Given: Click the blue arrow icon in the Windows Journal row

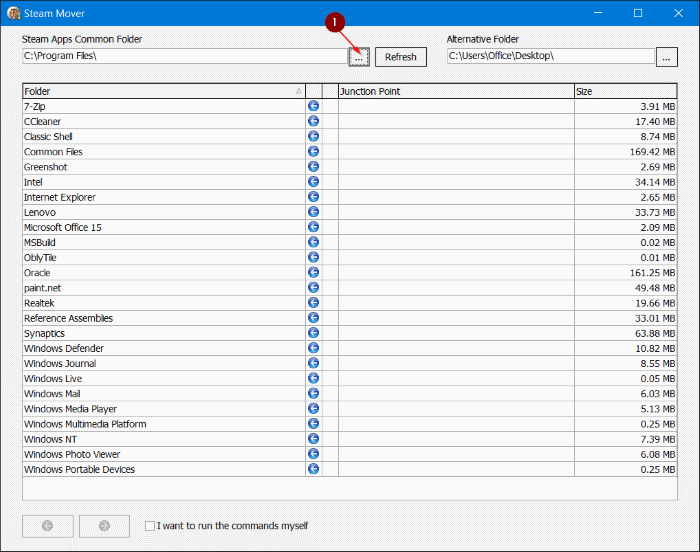Looking at the screenshot, I should (313, 363).
